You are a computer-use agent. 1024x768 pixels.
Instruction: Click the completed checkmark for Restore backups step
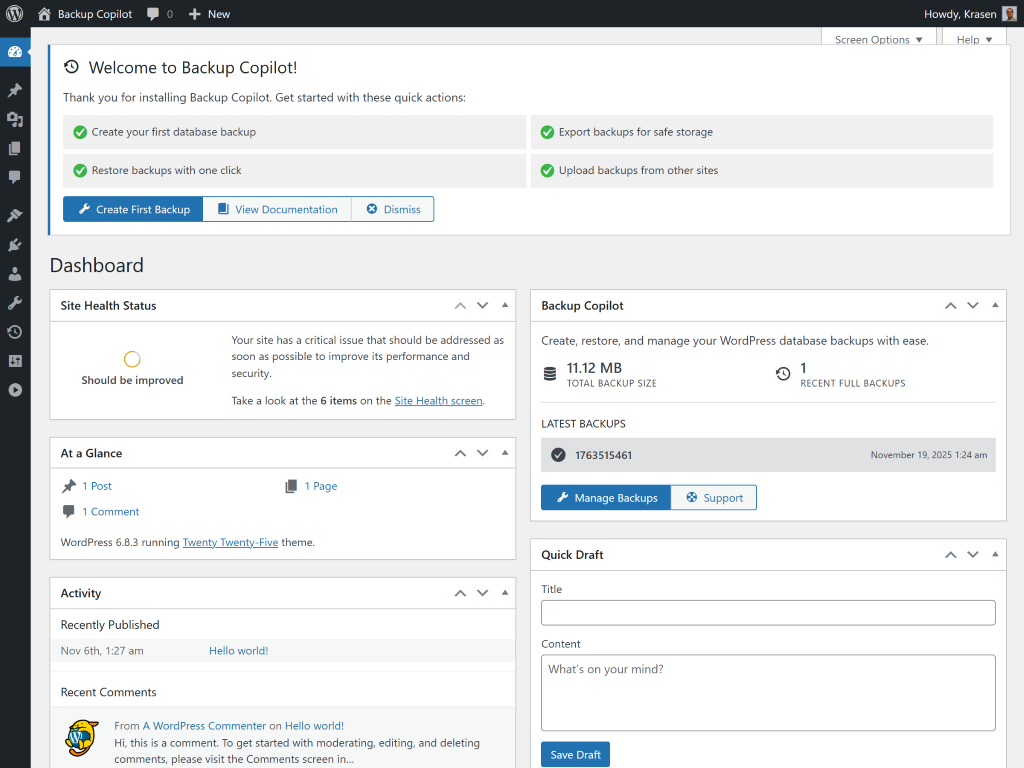pyautogui.click(x=80, y=170)
